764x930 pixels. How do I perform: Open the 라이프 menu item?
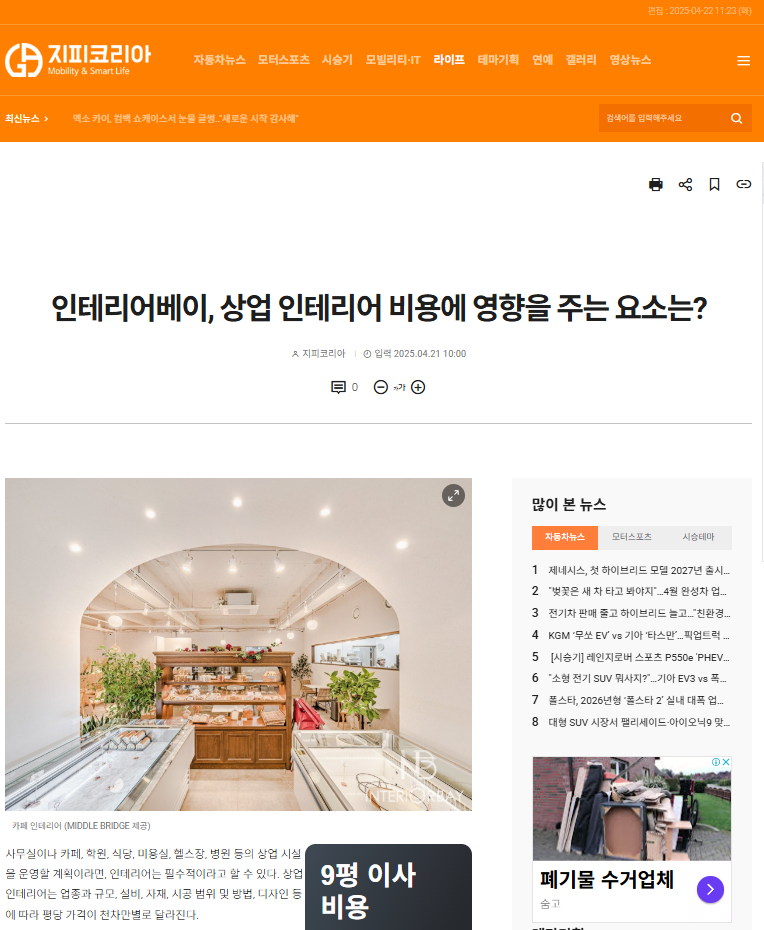(449, 60)
